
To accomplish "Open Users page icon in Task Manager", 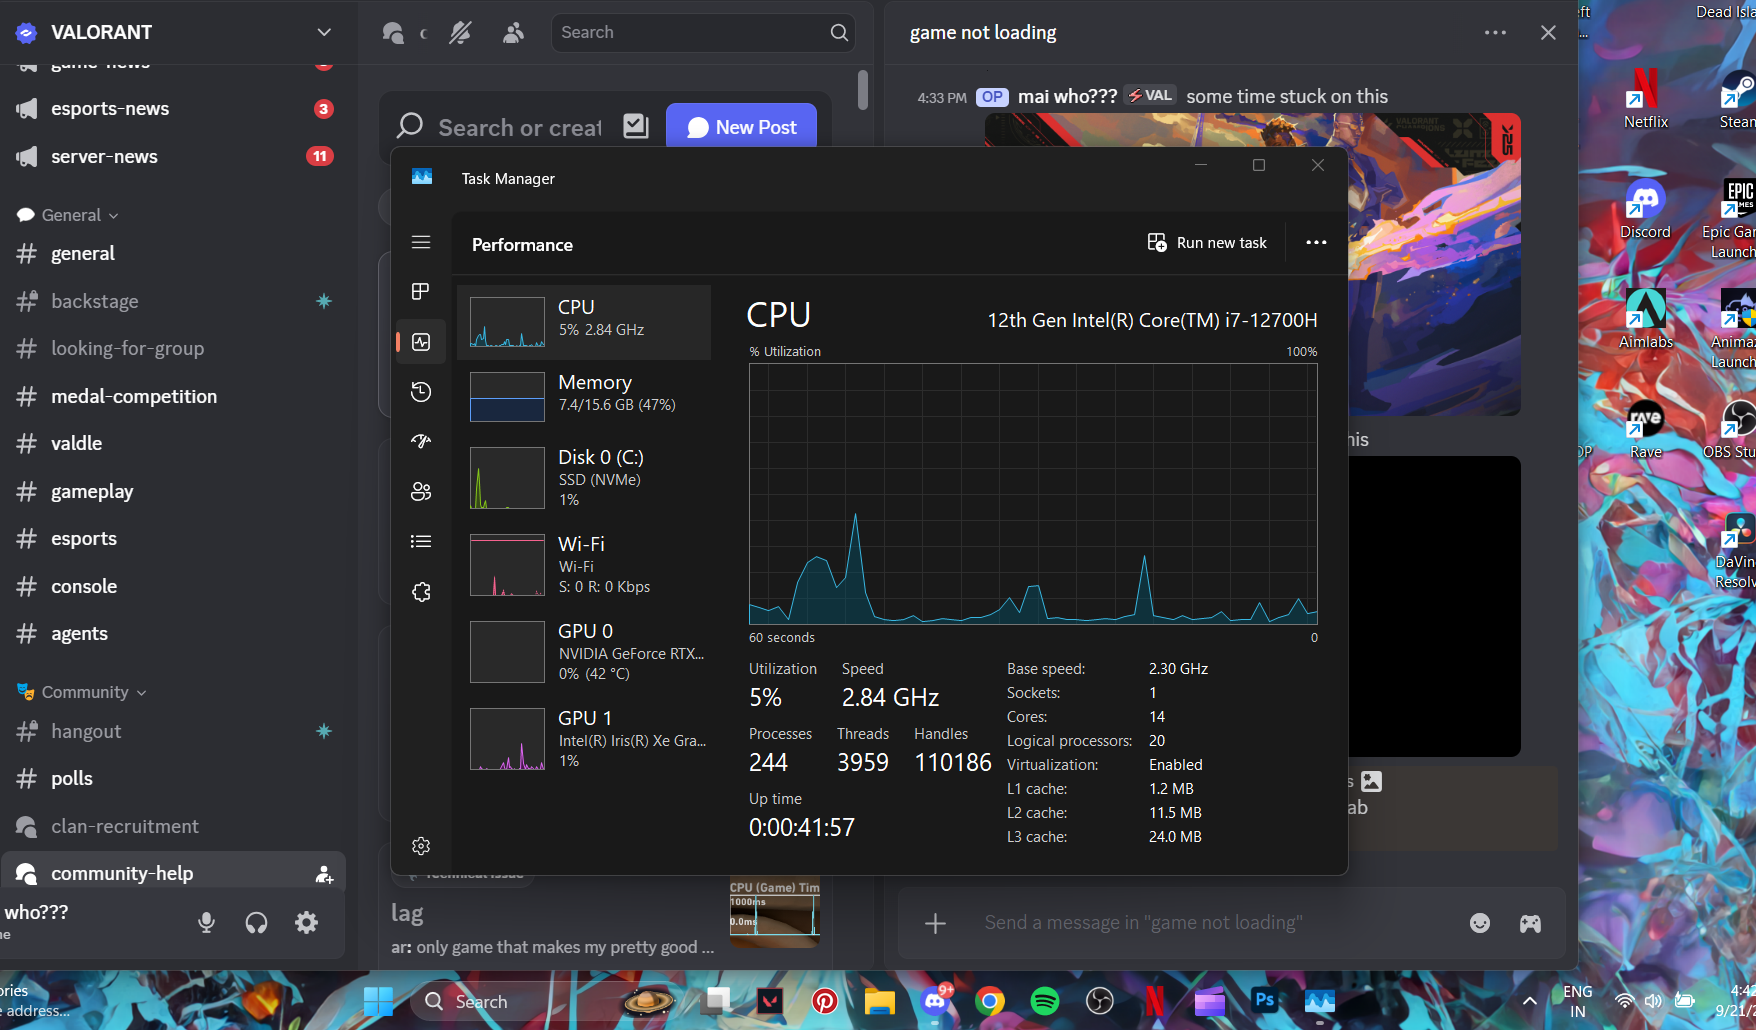I will point(421,491).
